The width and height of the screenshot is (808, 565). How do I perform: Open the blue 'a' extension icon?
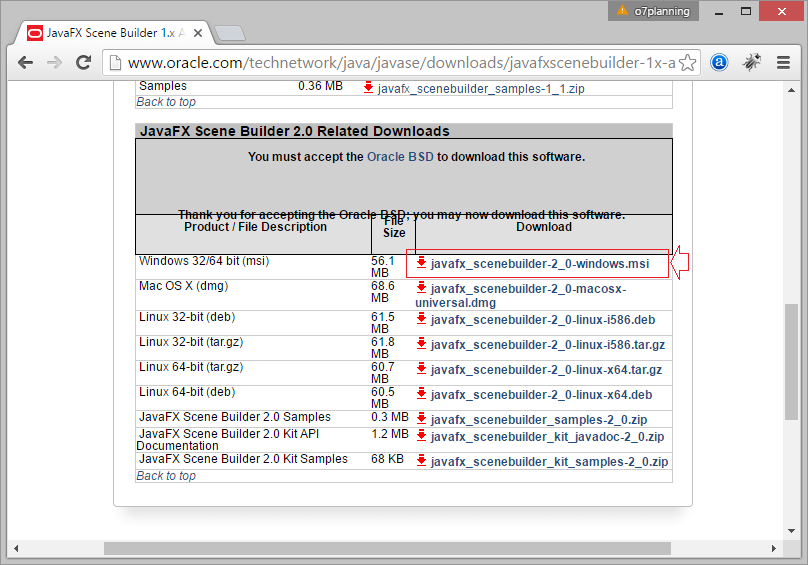[x=719, y=63]
